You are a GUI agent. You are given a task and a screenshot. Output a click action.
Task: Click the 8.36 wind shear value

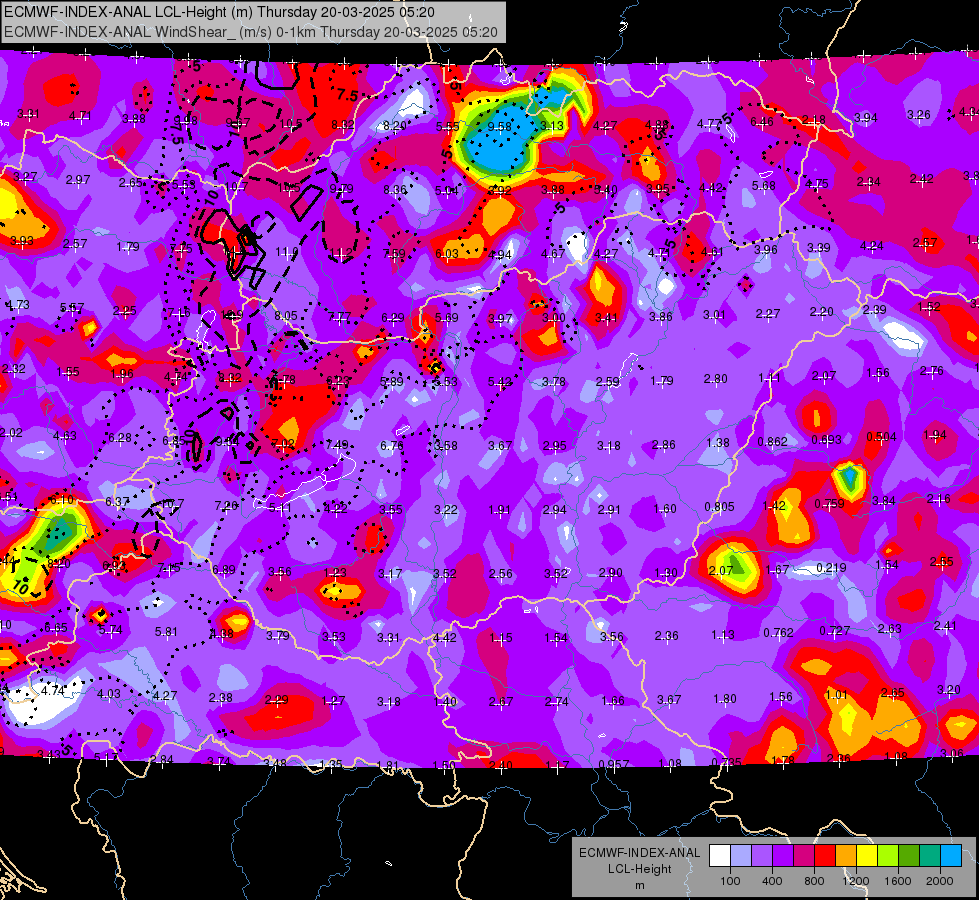(x=395, y=189)
